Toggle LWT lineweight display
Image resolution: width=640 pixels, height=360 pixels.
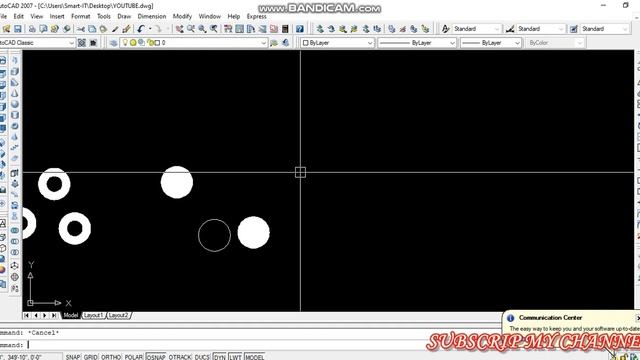[235, 357]
